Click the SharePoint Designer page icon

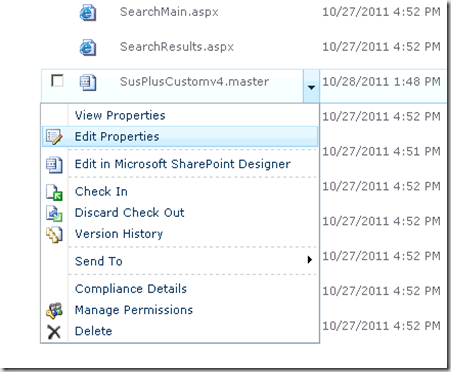[54, 165]
